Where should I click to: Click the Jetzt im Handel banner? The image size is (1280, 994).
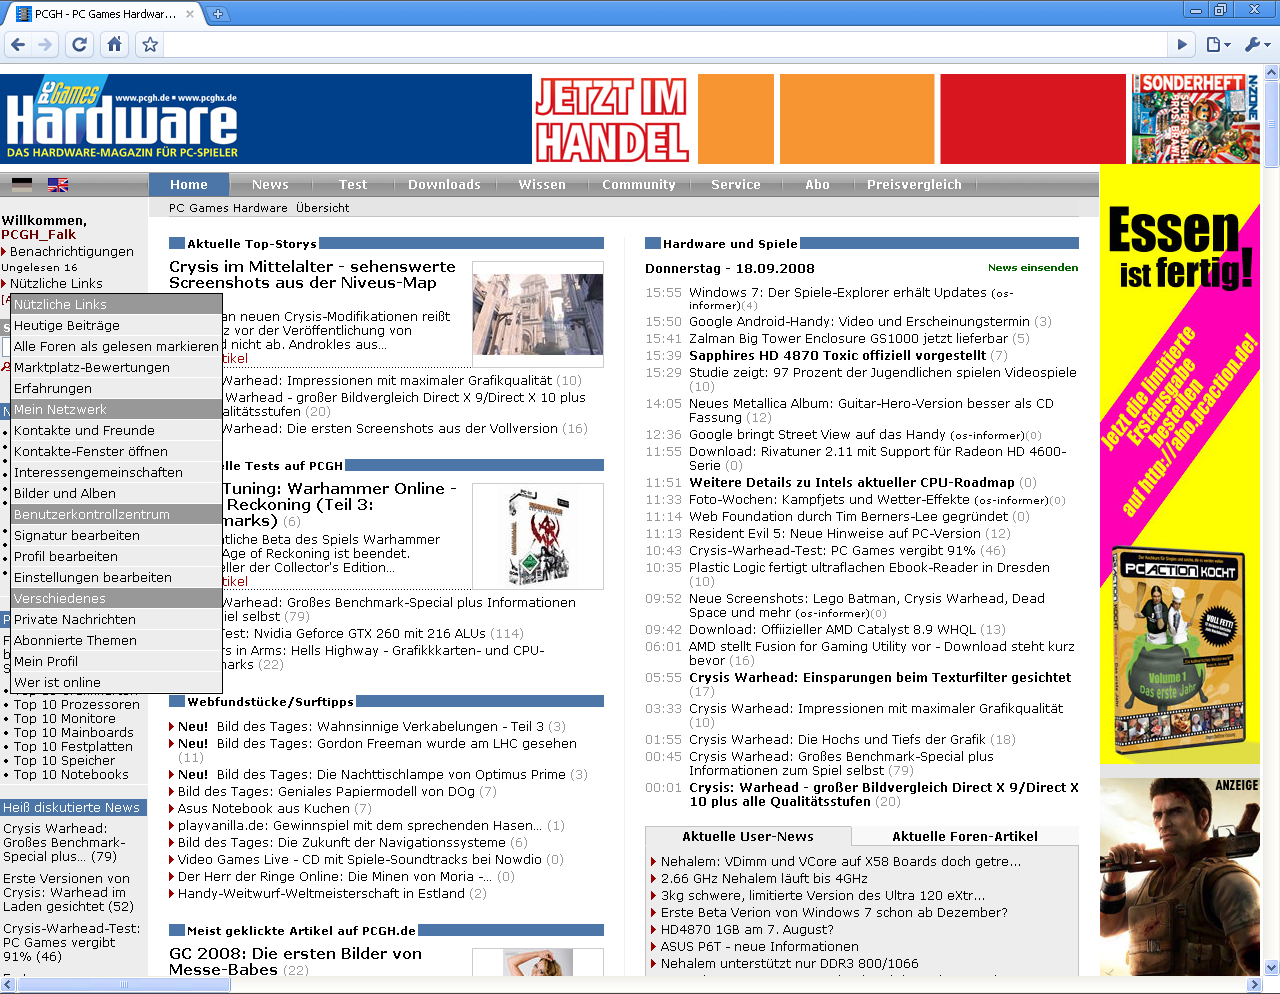pyautogui.click(x=612, y=119)
